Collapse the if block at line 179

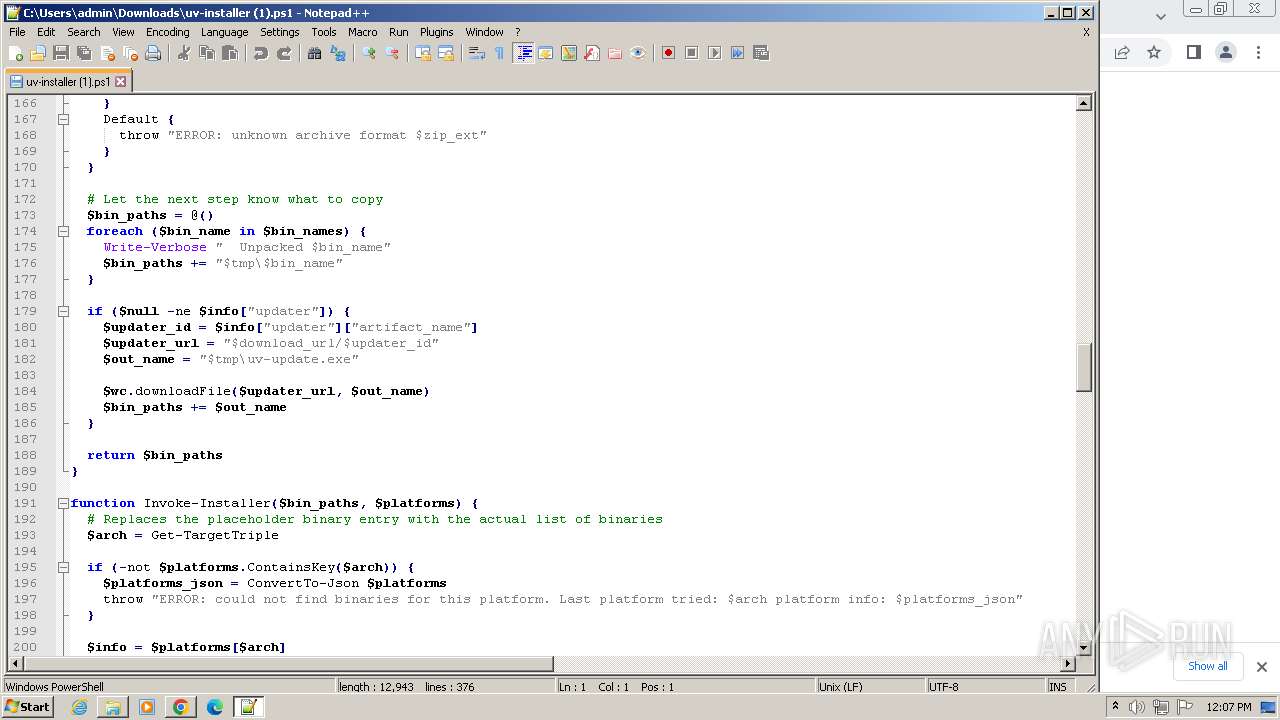[63, 311]
